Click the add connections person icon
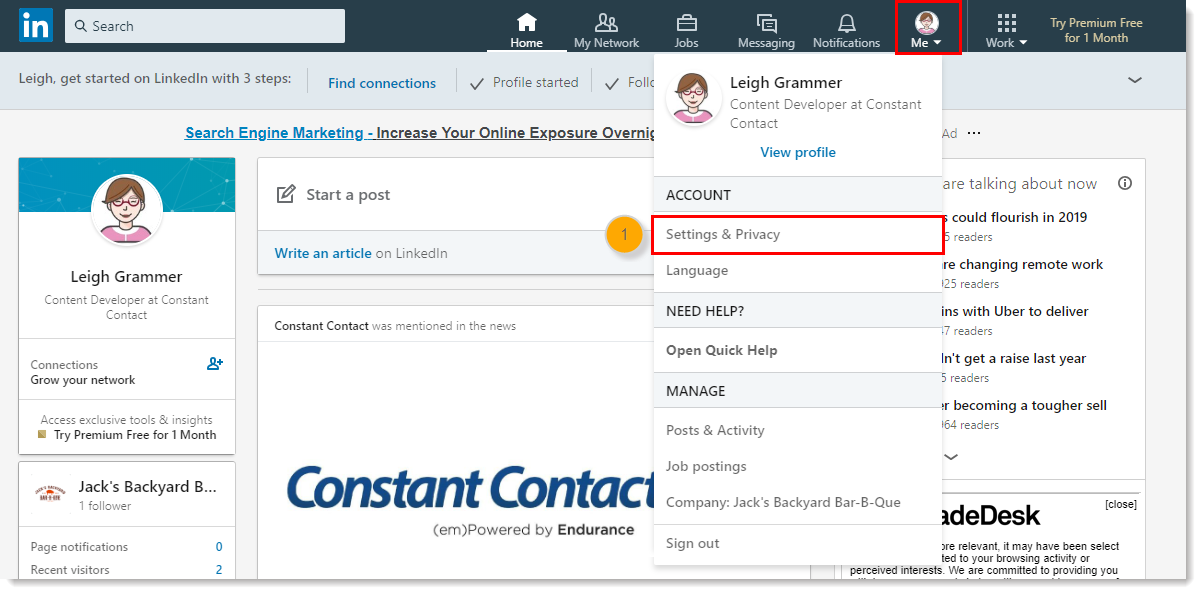The image size is (1201, 594). coord(215,364)
